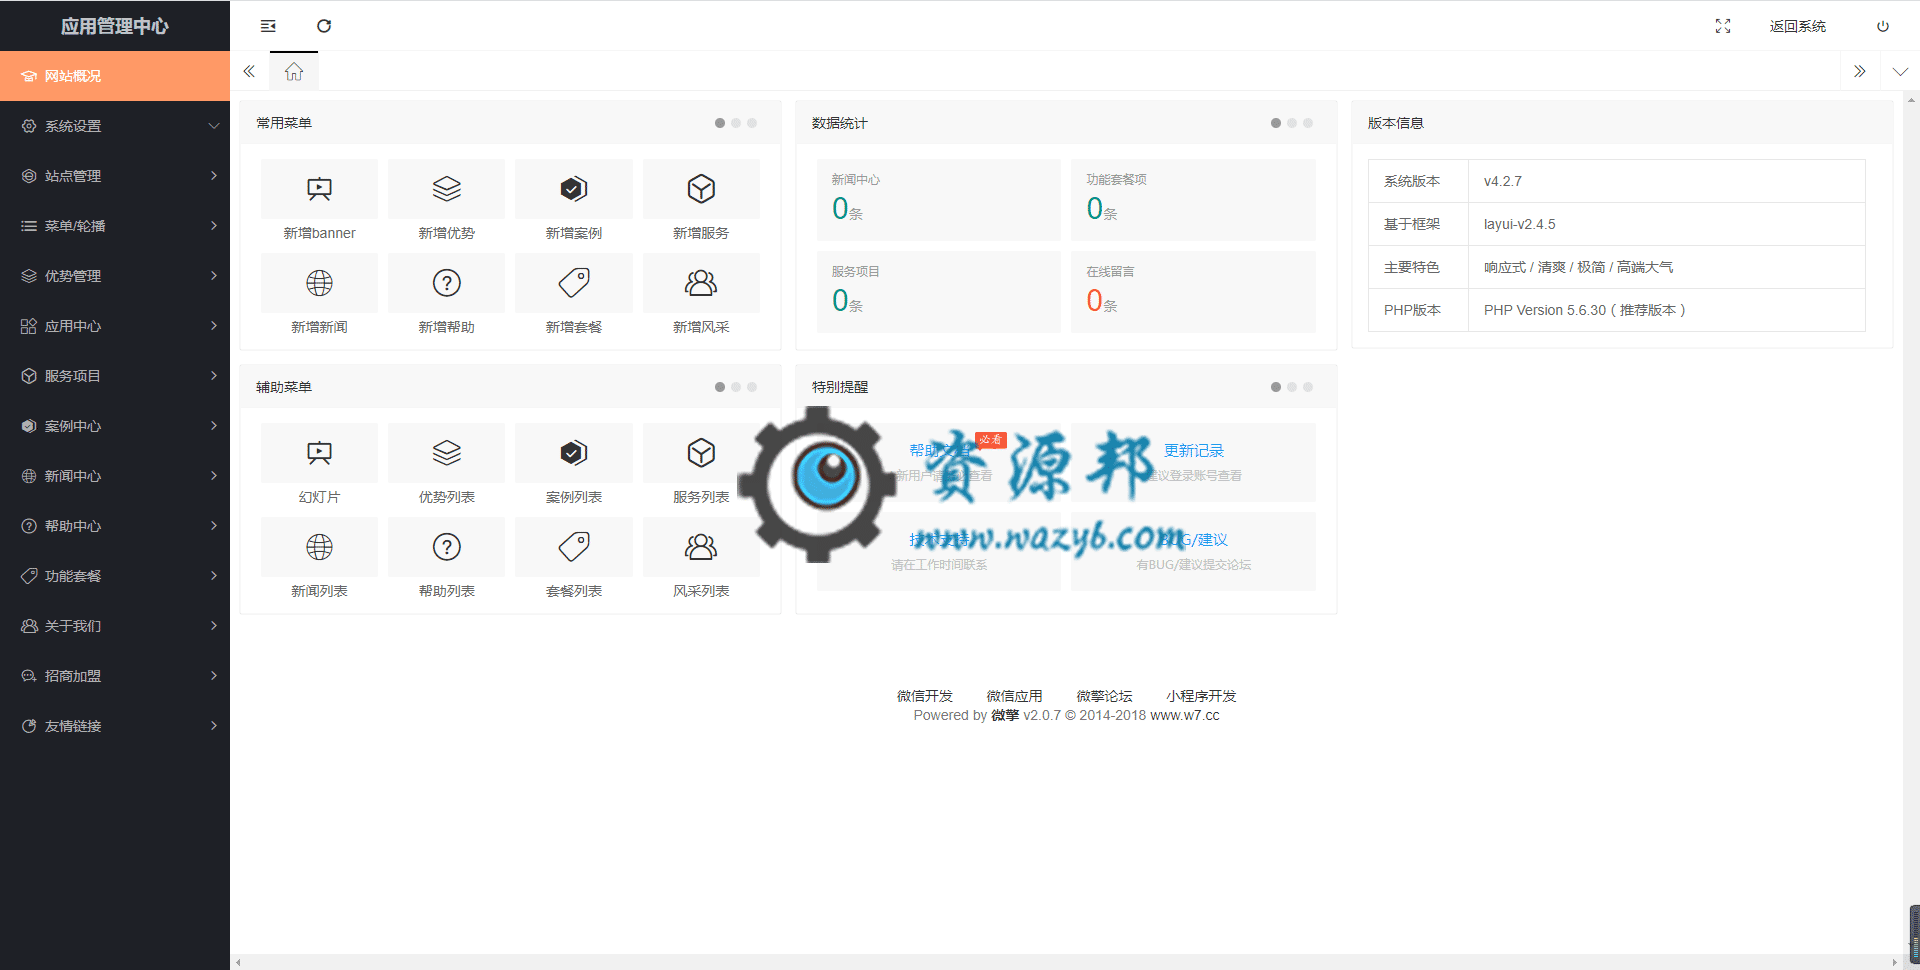1920x970 pixels.
Task: Click 新增套餐 tag icon
Action: click(x=574, y=283)
